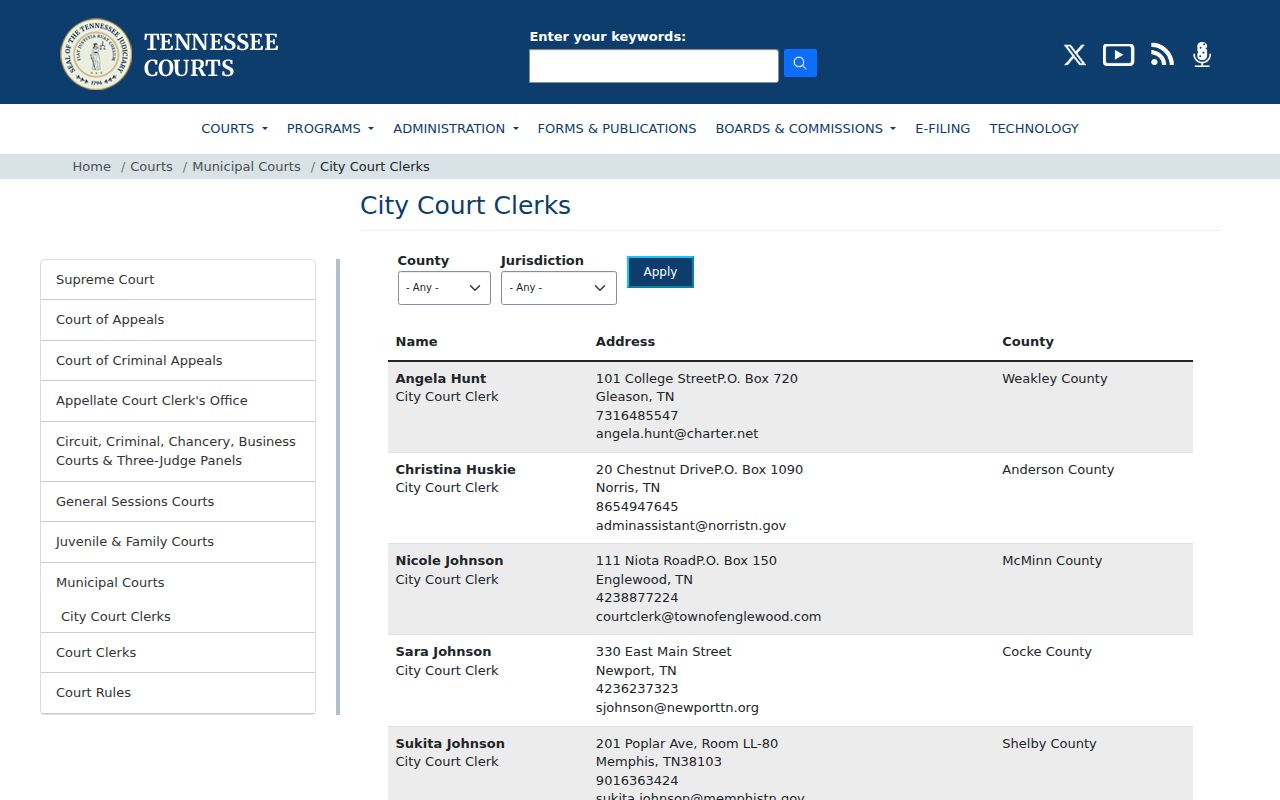Screen dimensions: 1280x800
Task: Open Appellate Court Clerk's Office sidebar link
Action: coord(178,401)
